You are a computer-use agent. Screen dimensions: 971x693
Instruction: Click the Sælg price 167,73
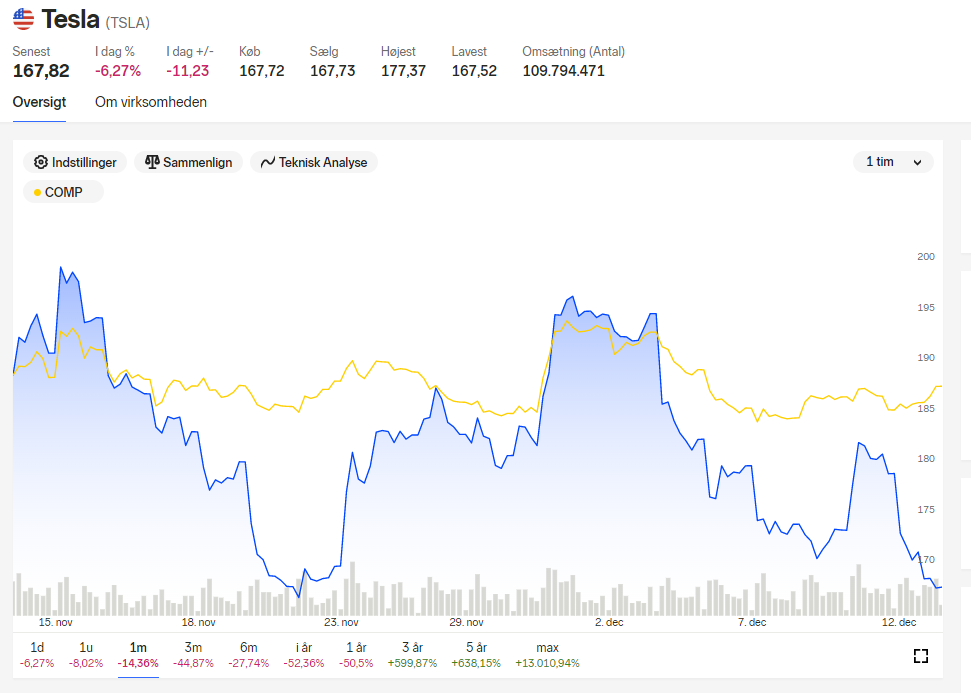pos(333,71)
